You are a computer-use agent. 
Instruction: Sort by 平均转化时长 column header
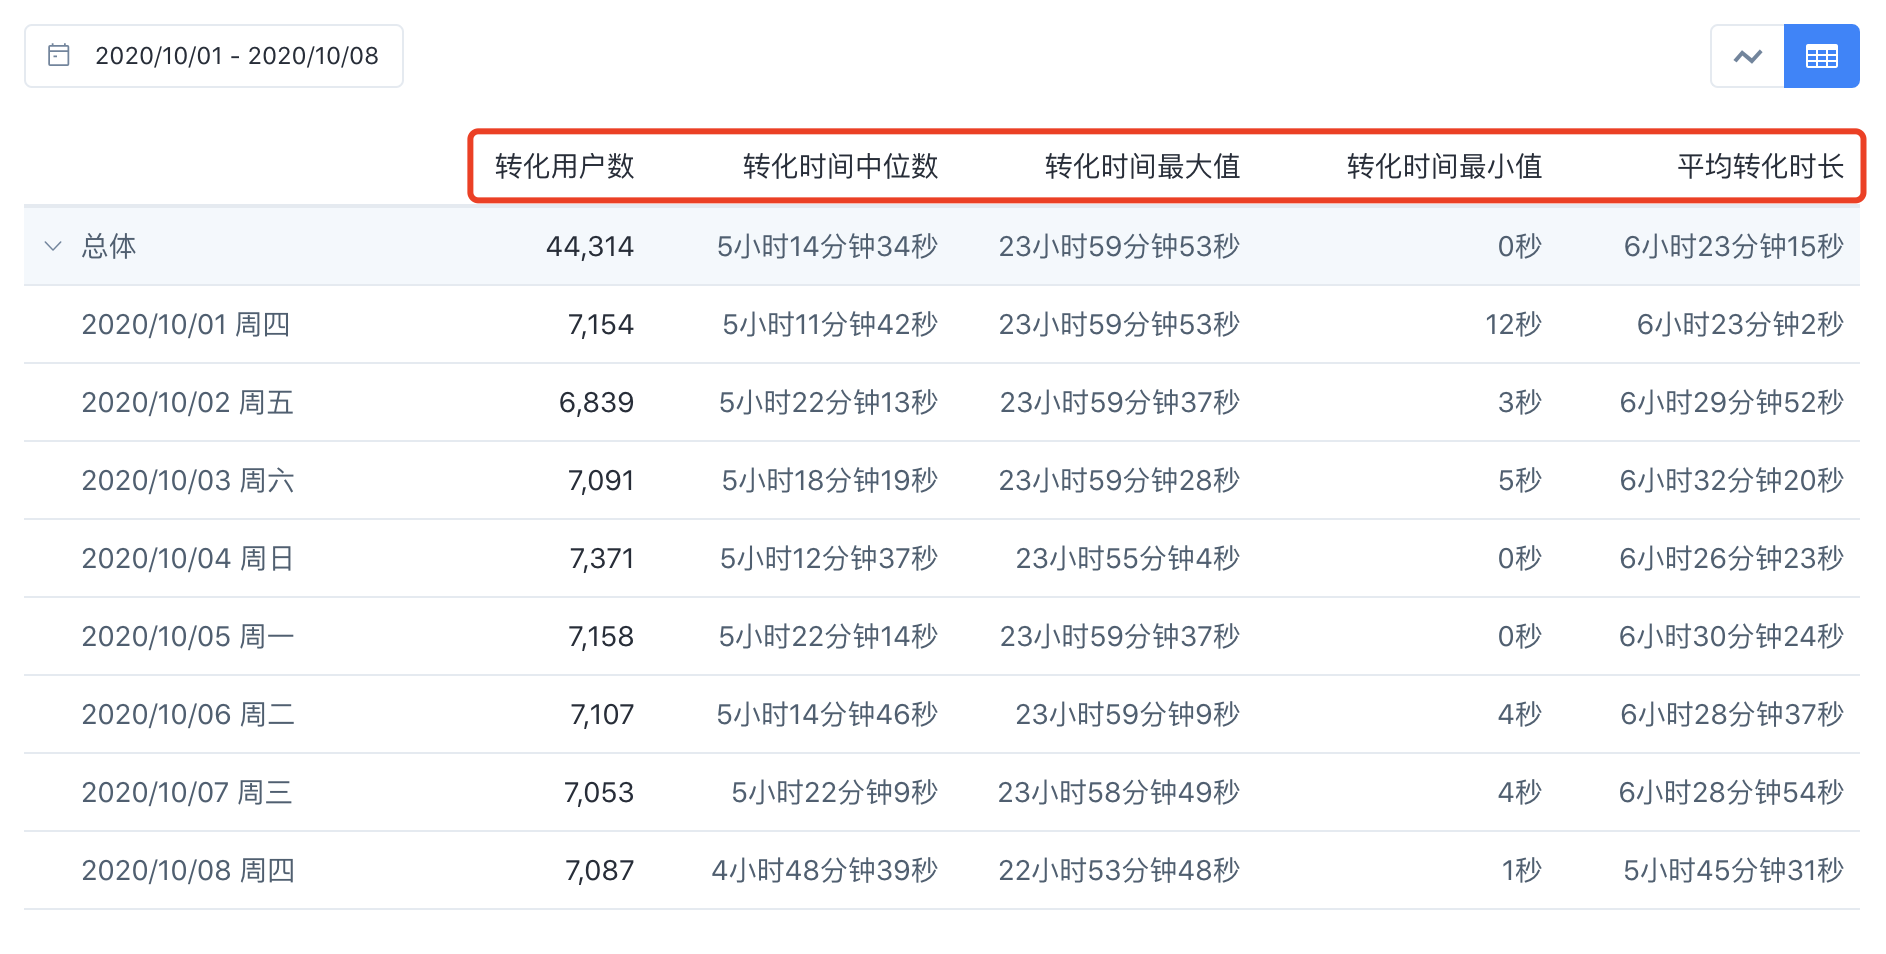[x=1760, y=166]
